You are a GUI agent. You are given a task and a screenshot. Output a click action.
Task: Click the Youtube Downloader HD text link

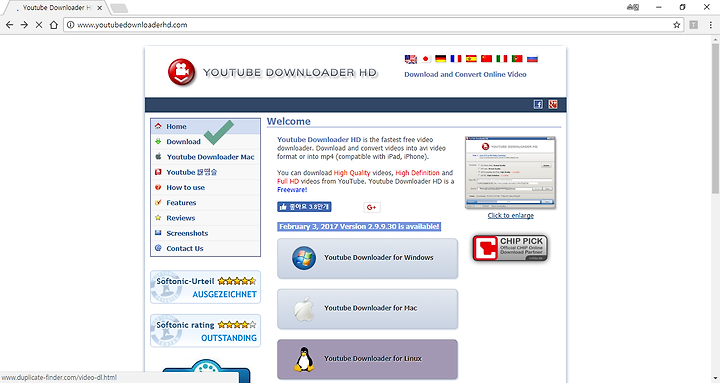point(319,140)
